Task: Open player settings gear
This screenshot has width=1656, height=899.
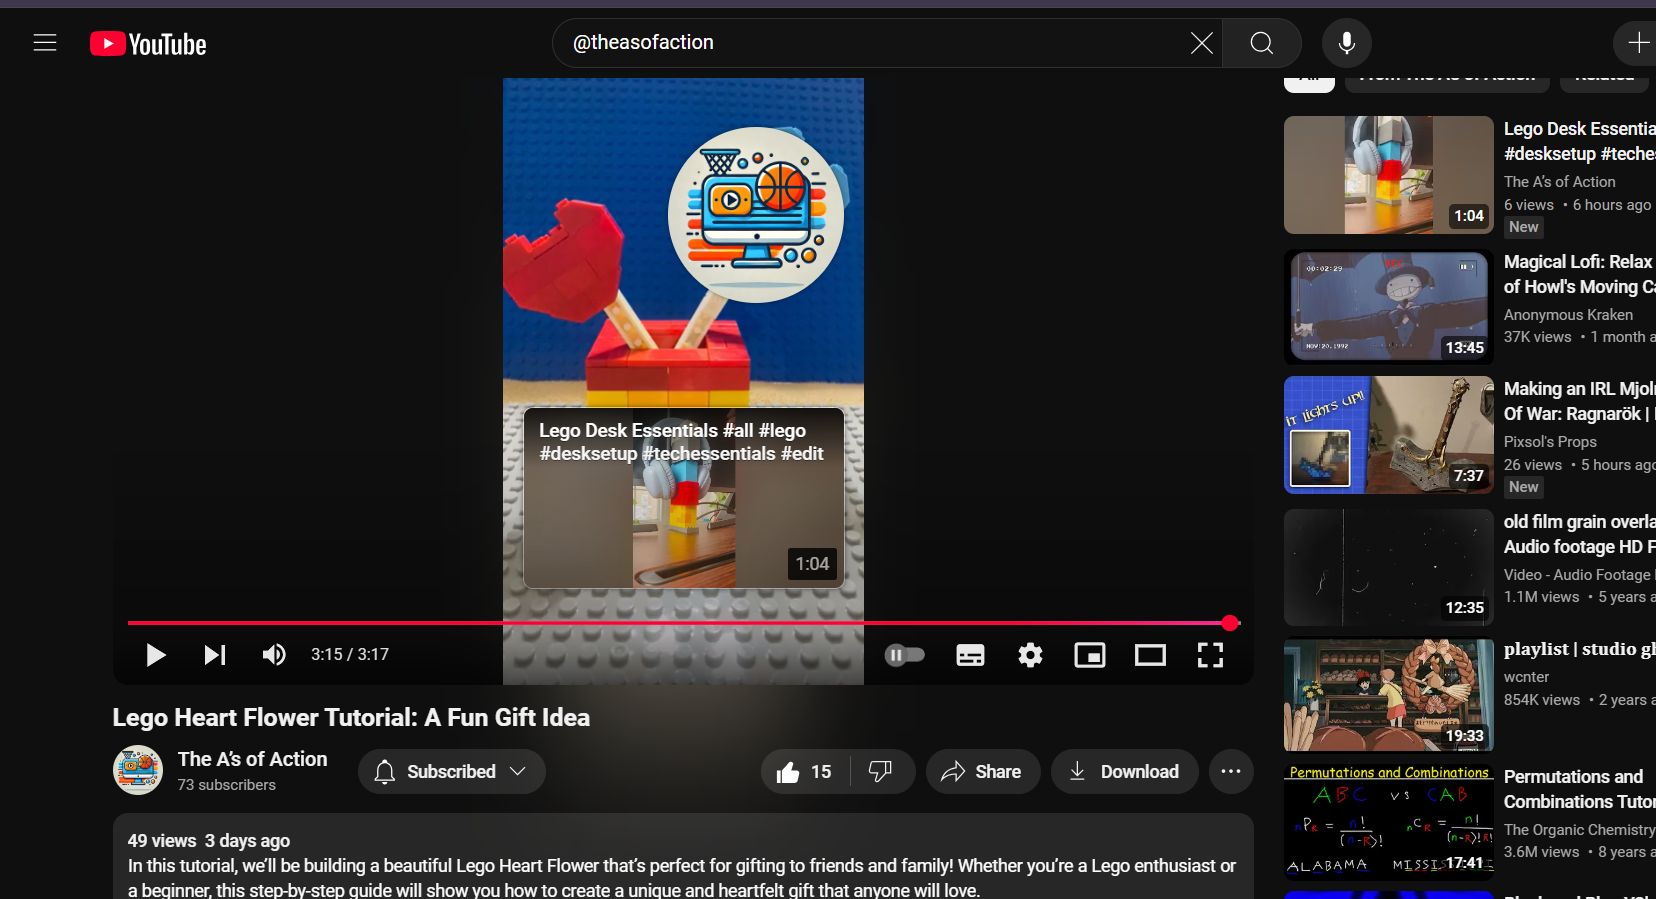Action: click(1030, 655)
